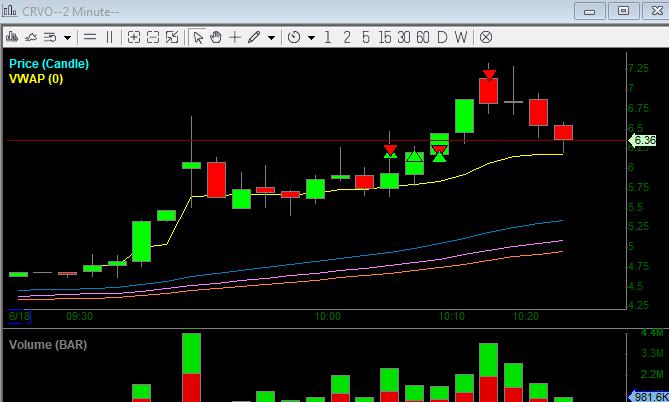This screenshot has width=669, height=402.
Task: Open dropdown arrow beside clock icon
Action: pyautogui.click(x=311, y=38)
